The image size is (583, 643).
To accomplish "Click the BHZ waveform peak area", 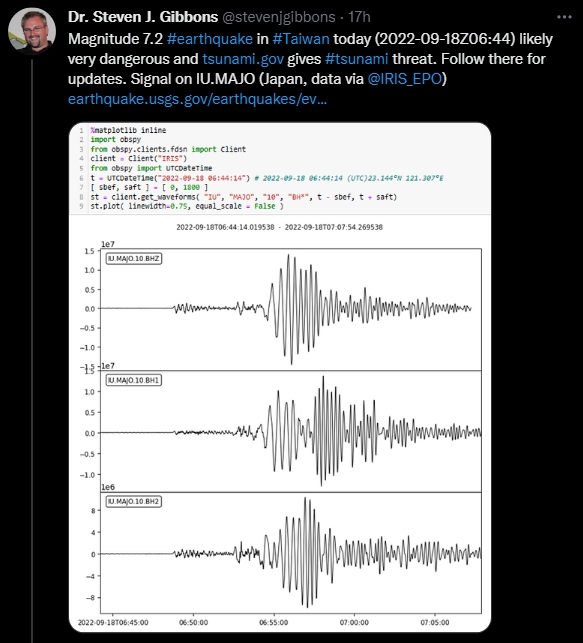I will point(290,309).
